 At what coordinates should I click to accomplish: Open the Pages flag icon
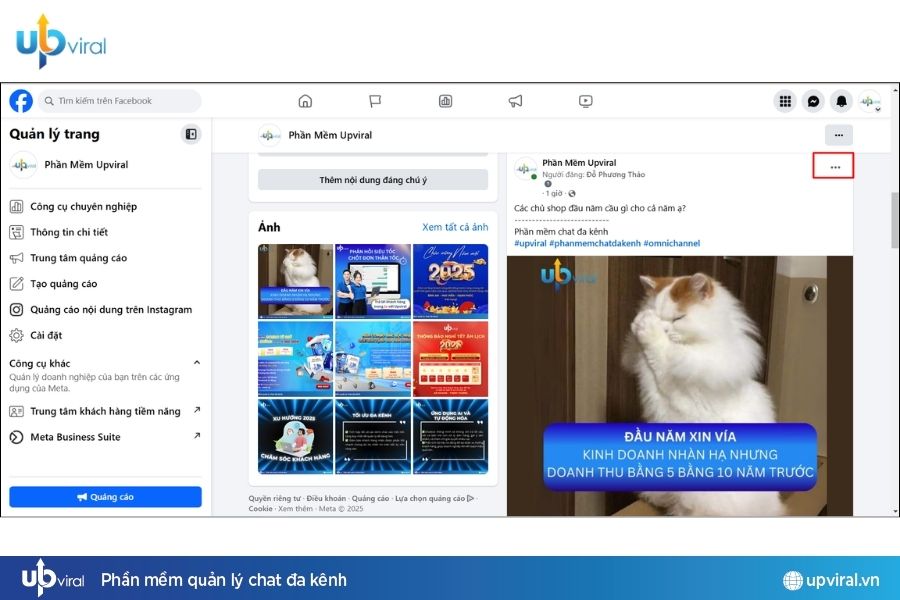(375, 101)
